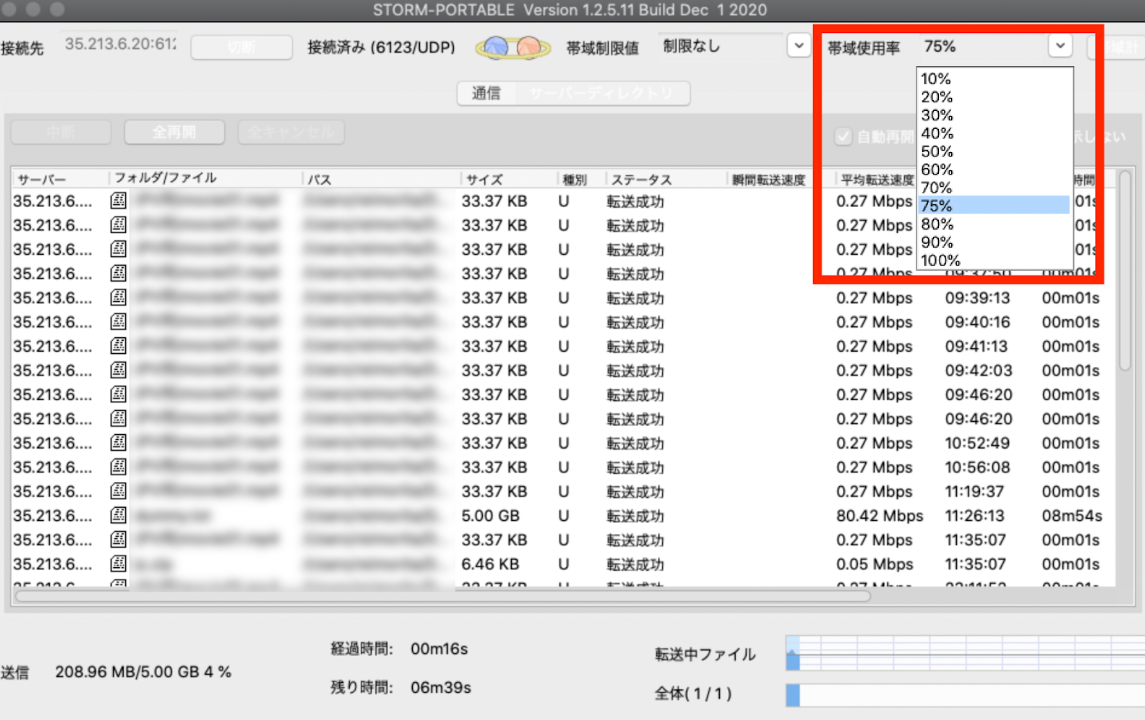Screen dimensions: 1145x720
Task: Click the 全キャンセル button
Action: (x=291, y=132)
